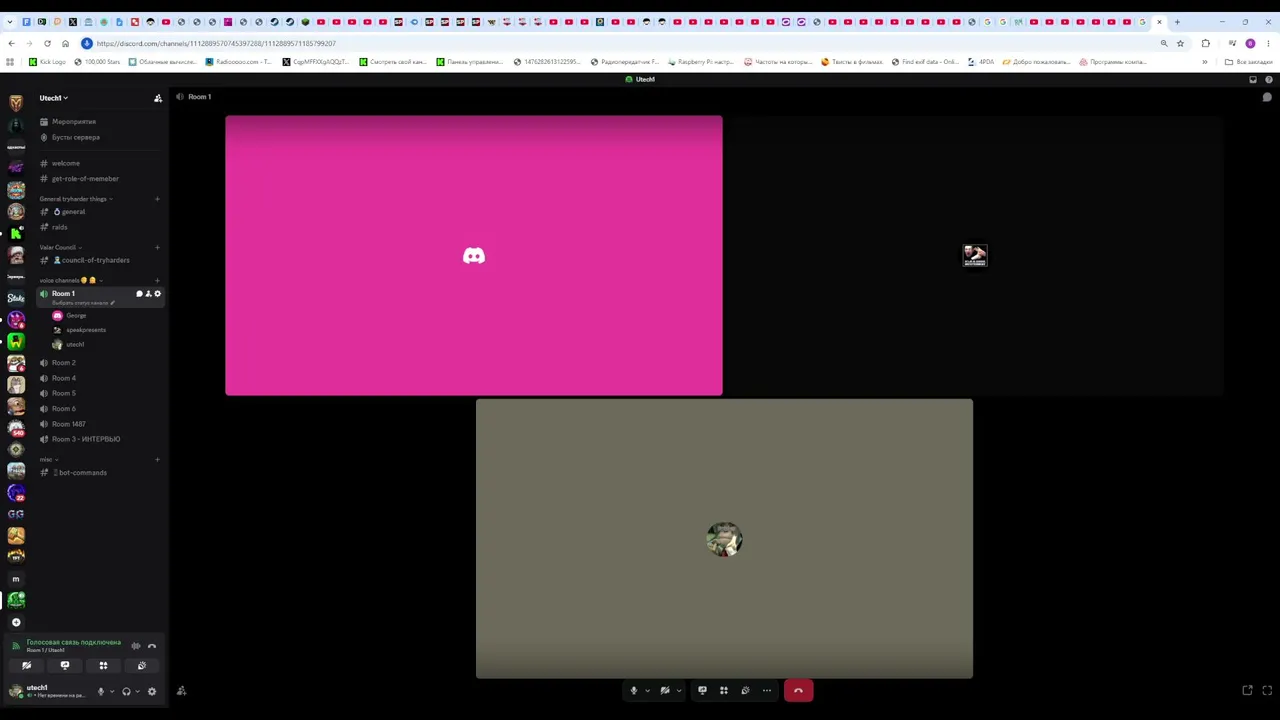Join the Room 5 voice channel

[63, 393]
